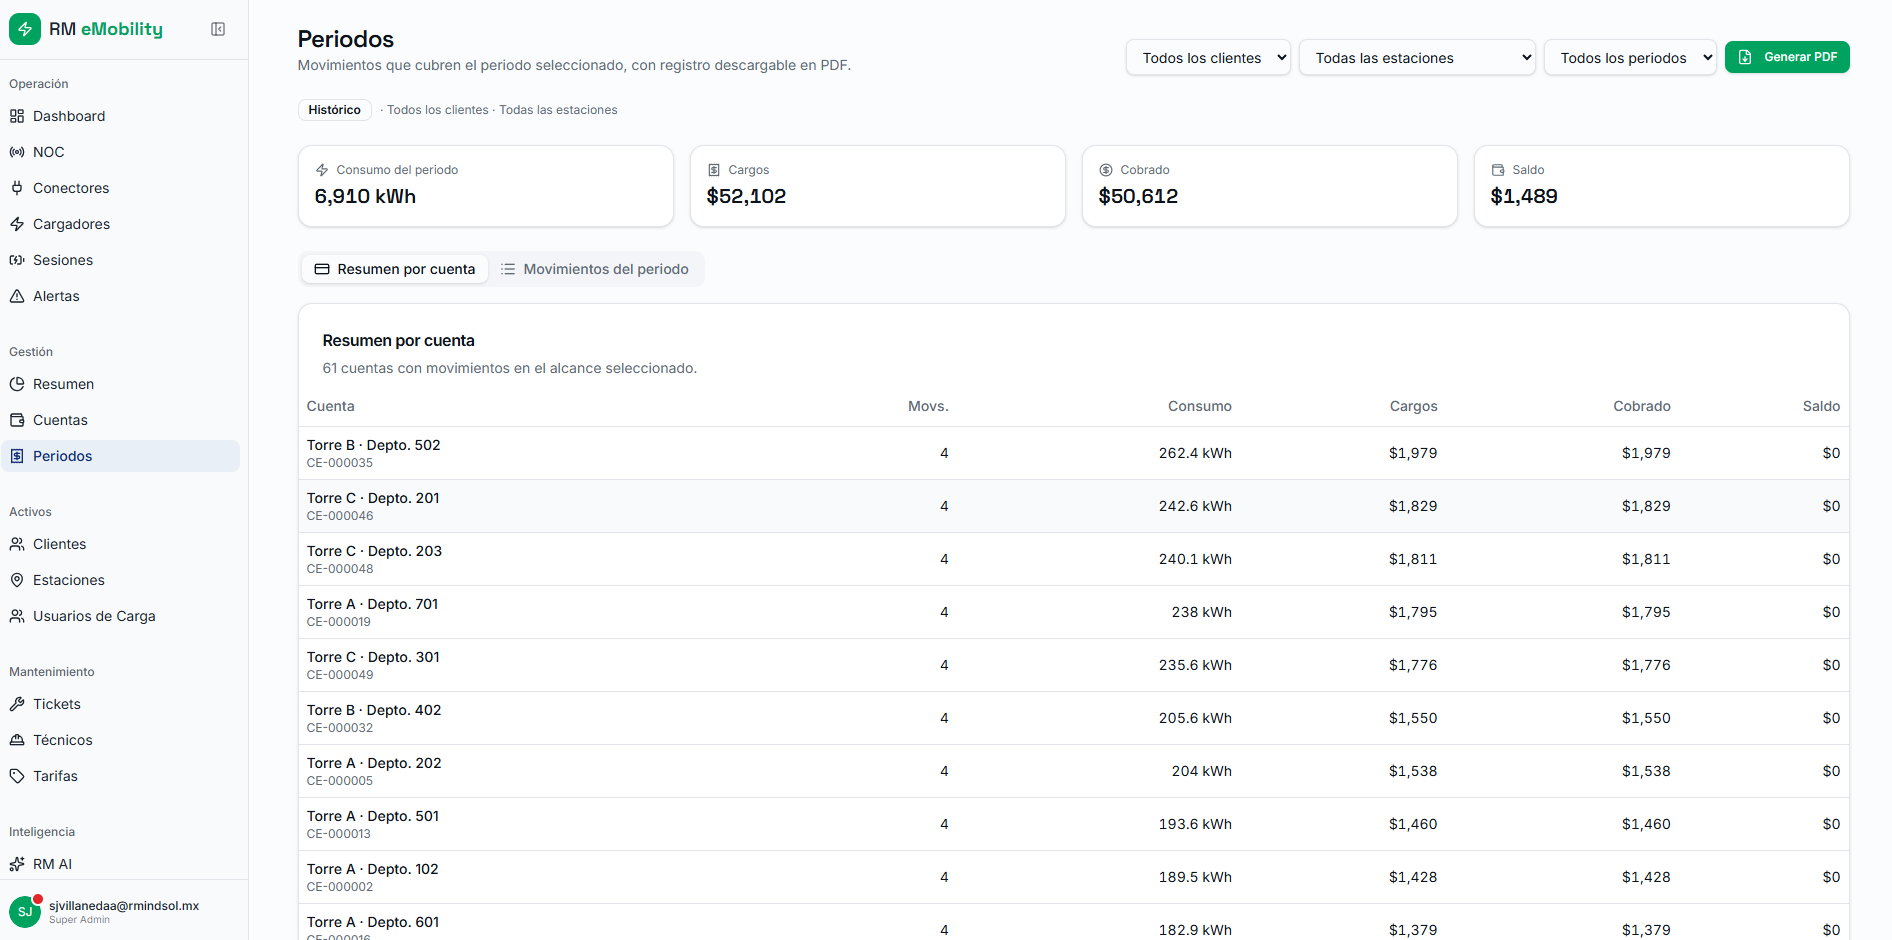Screen dimensions: 1892x940
Task: Click 262.4 kWh consumption value
Action: pos(1195,453)
